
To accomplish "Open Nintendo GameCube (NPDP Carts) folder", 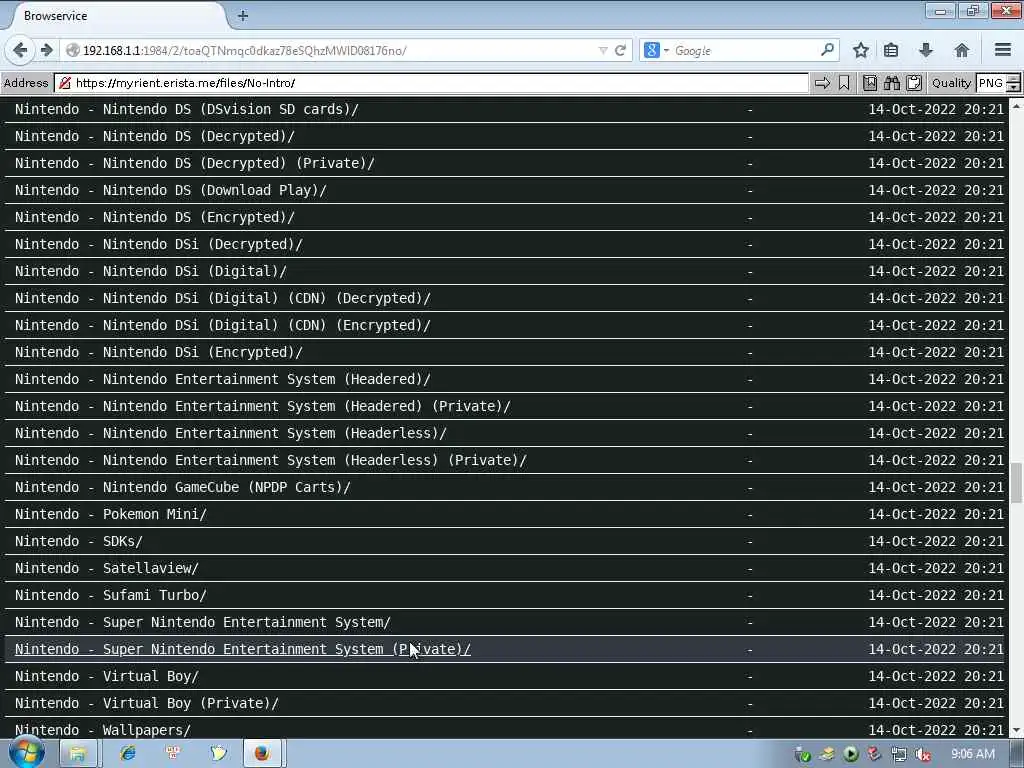I will pos(183,487).
